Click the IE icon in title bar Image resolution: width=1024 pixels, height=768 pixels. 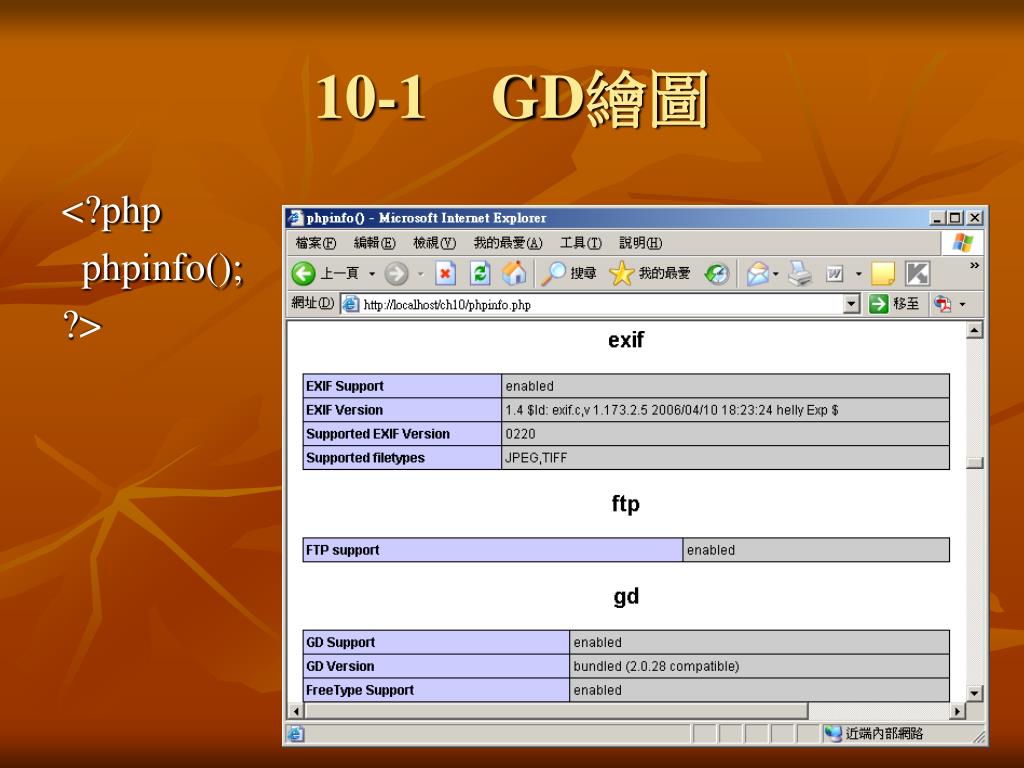296,217
